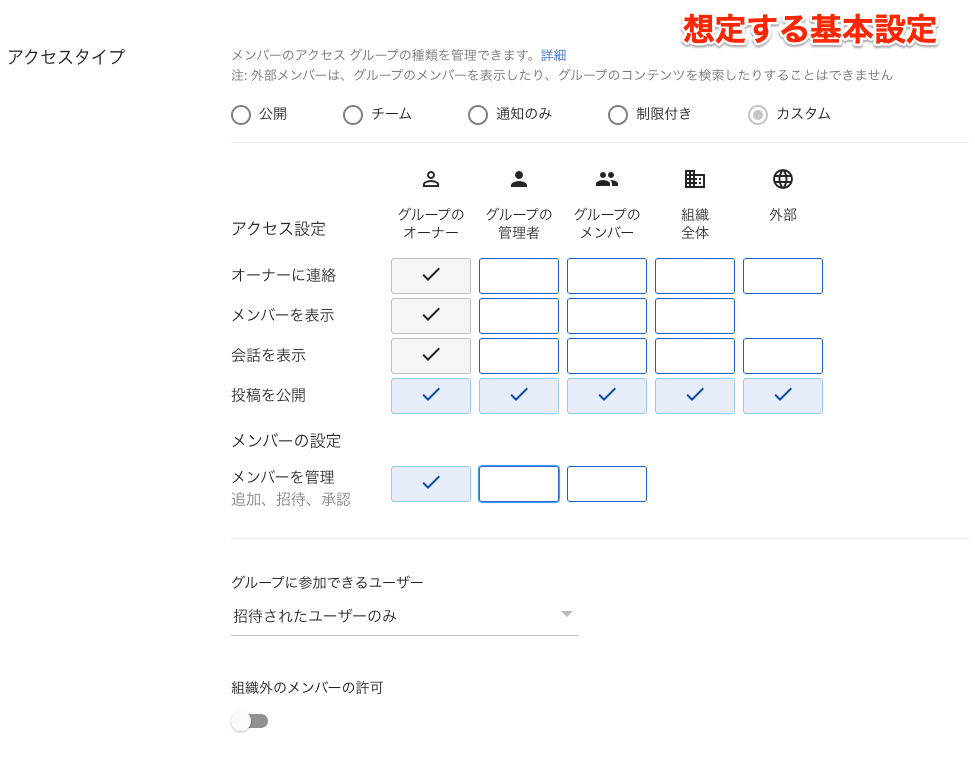Choose the 通知のみ radio option
Image resolution: width=975 pixels, height=757 pixels.
[x=478, y=115]
